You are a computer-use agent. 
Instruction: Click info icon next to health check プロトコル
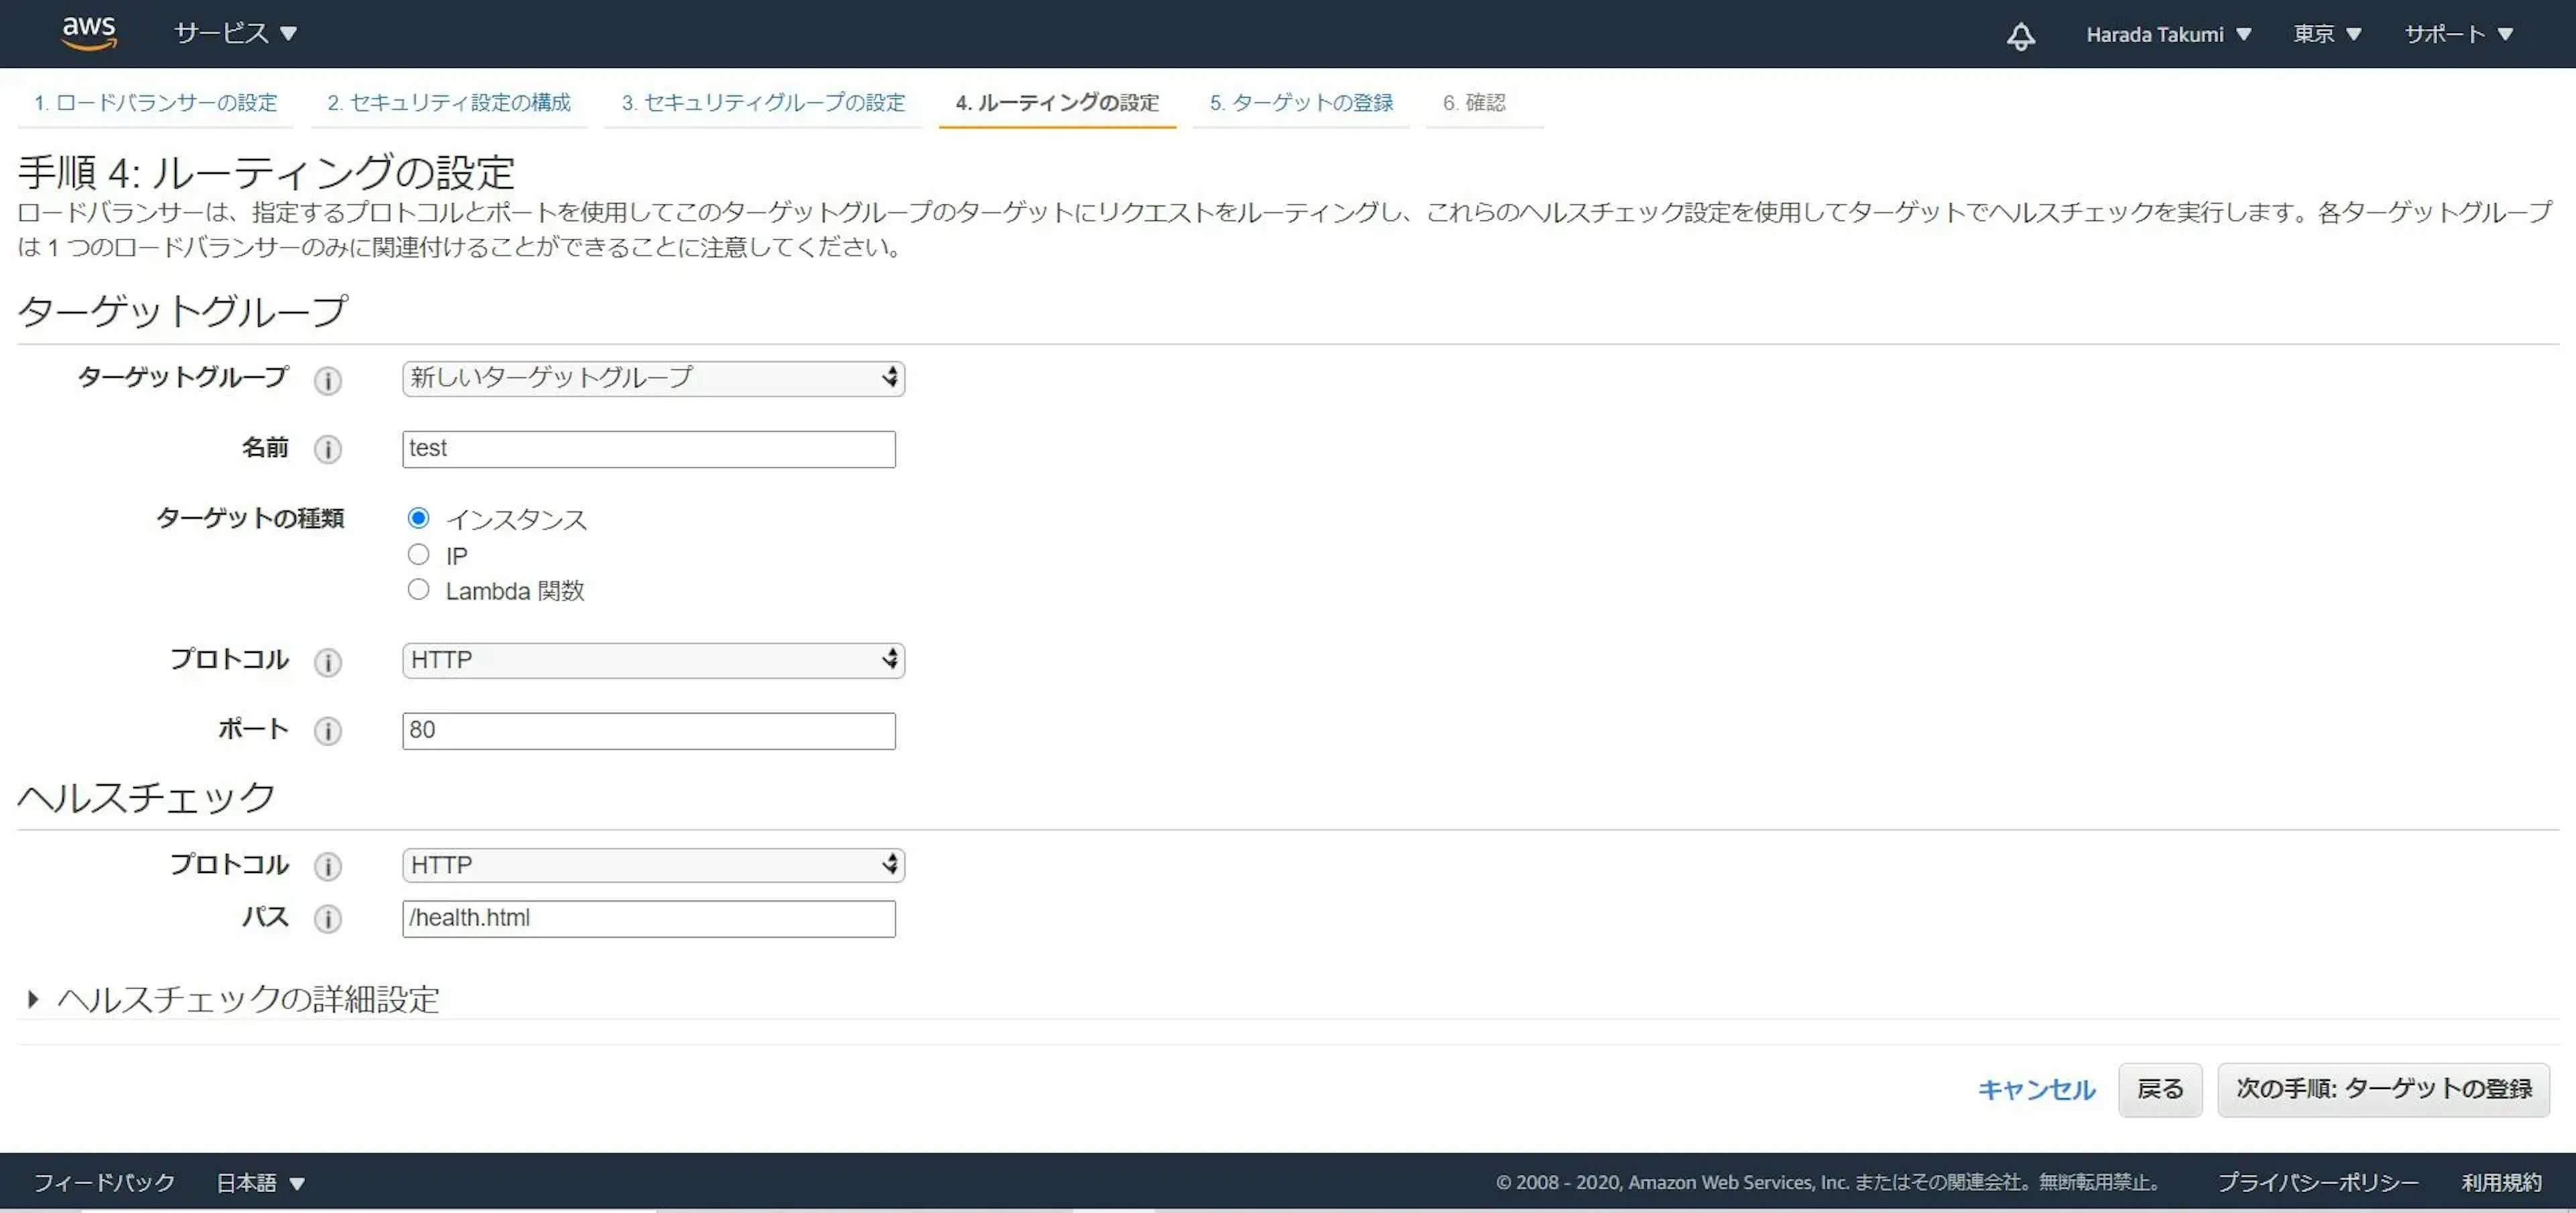pyautogui.click(x=327, y=866)
